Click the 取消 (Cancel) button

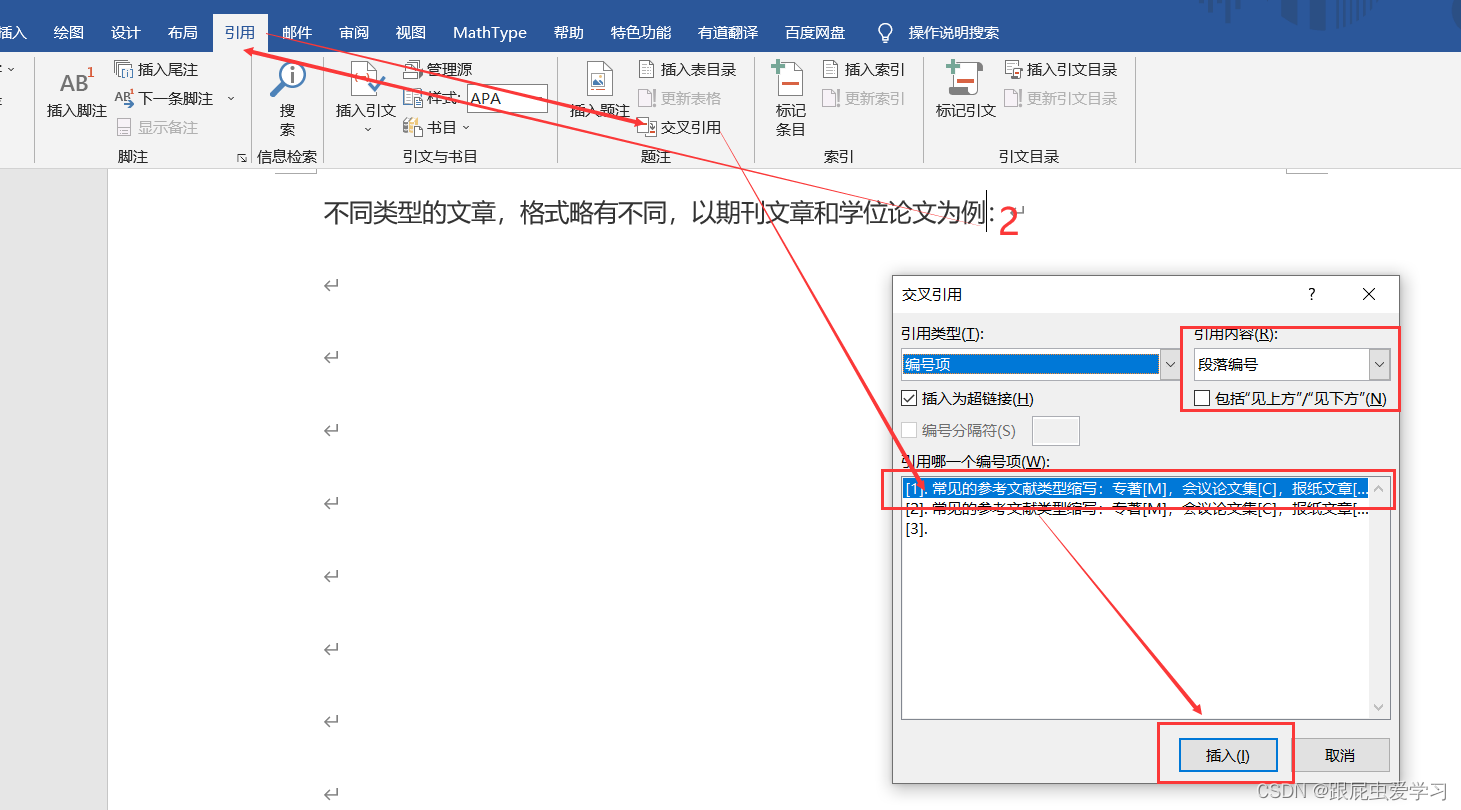1341,755
